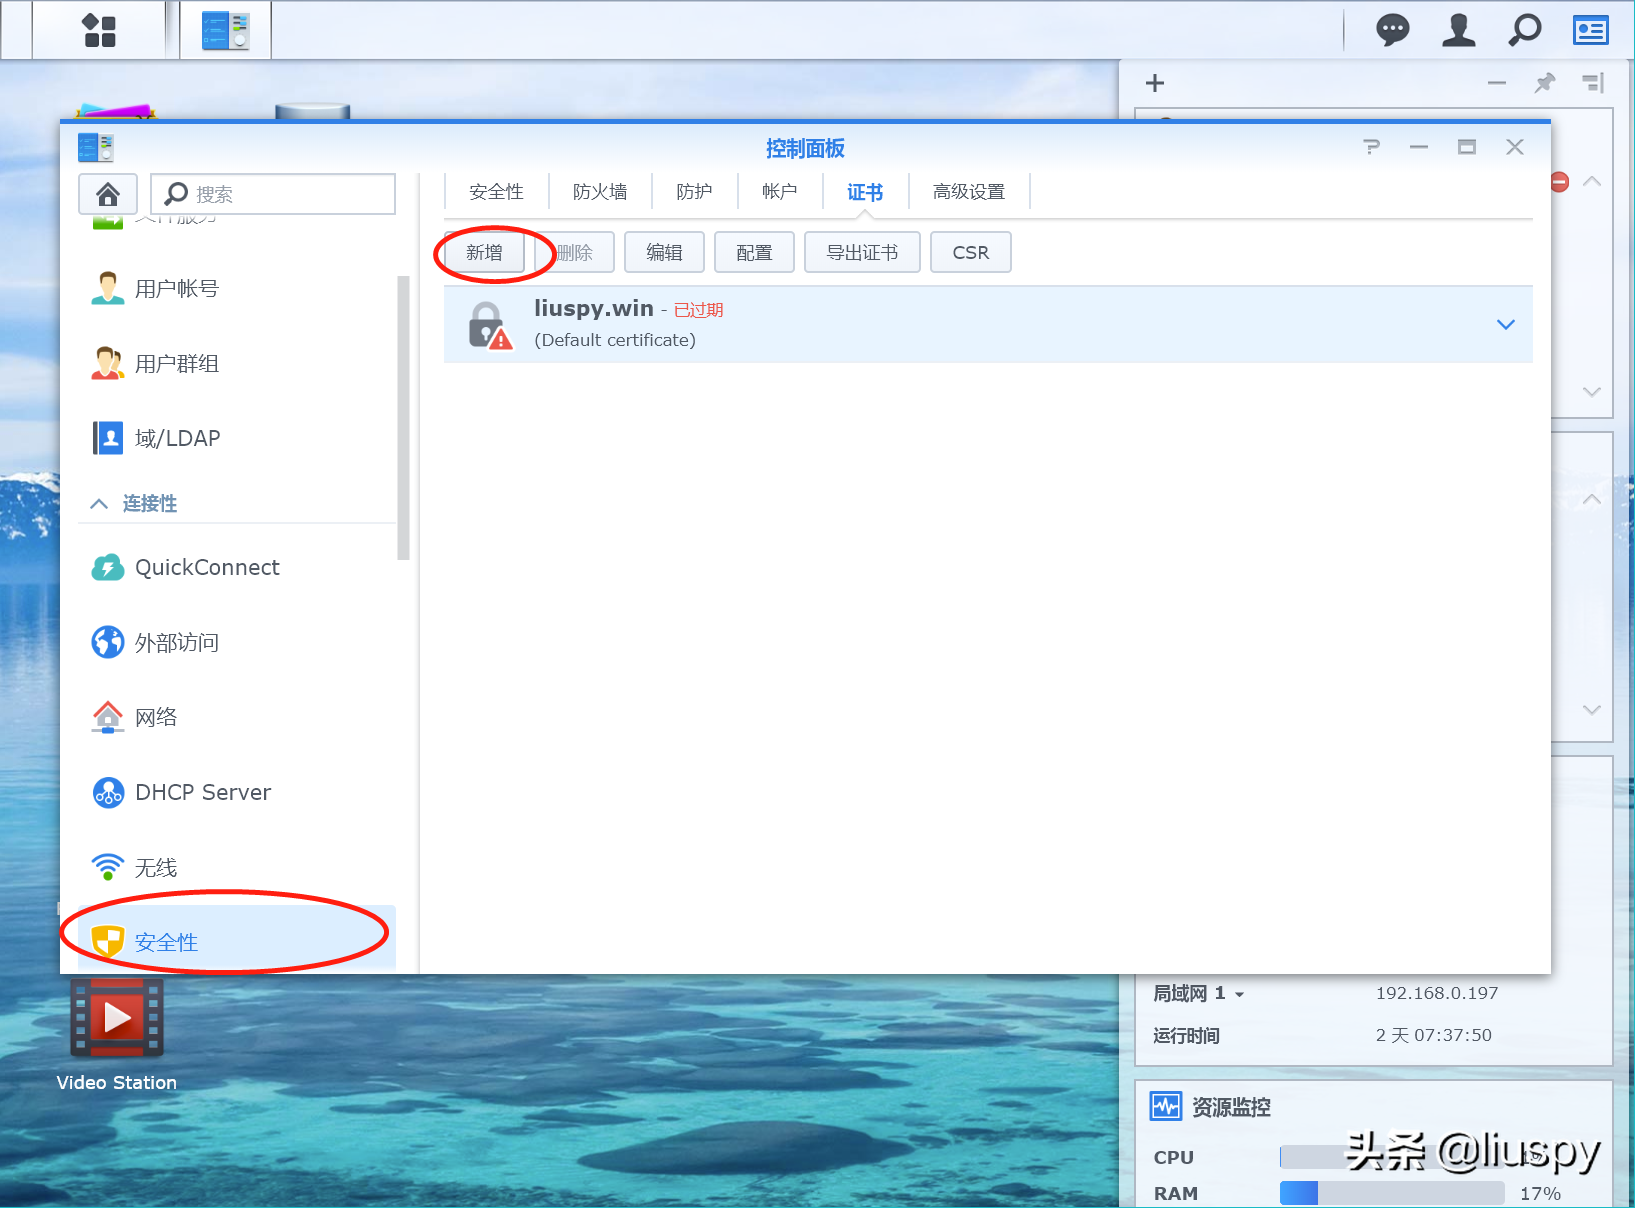Click the 导出证书 button

861,252
